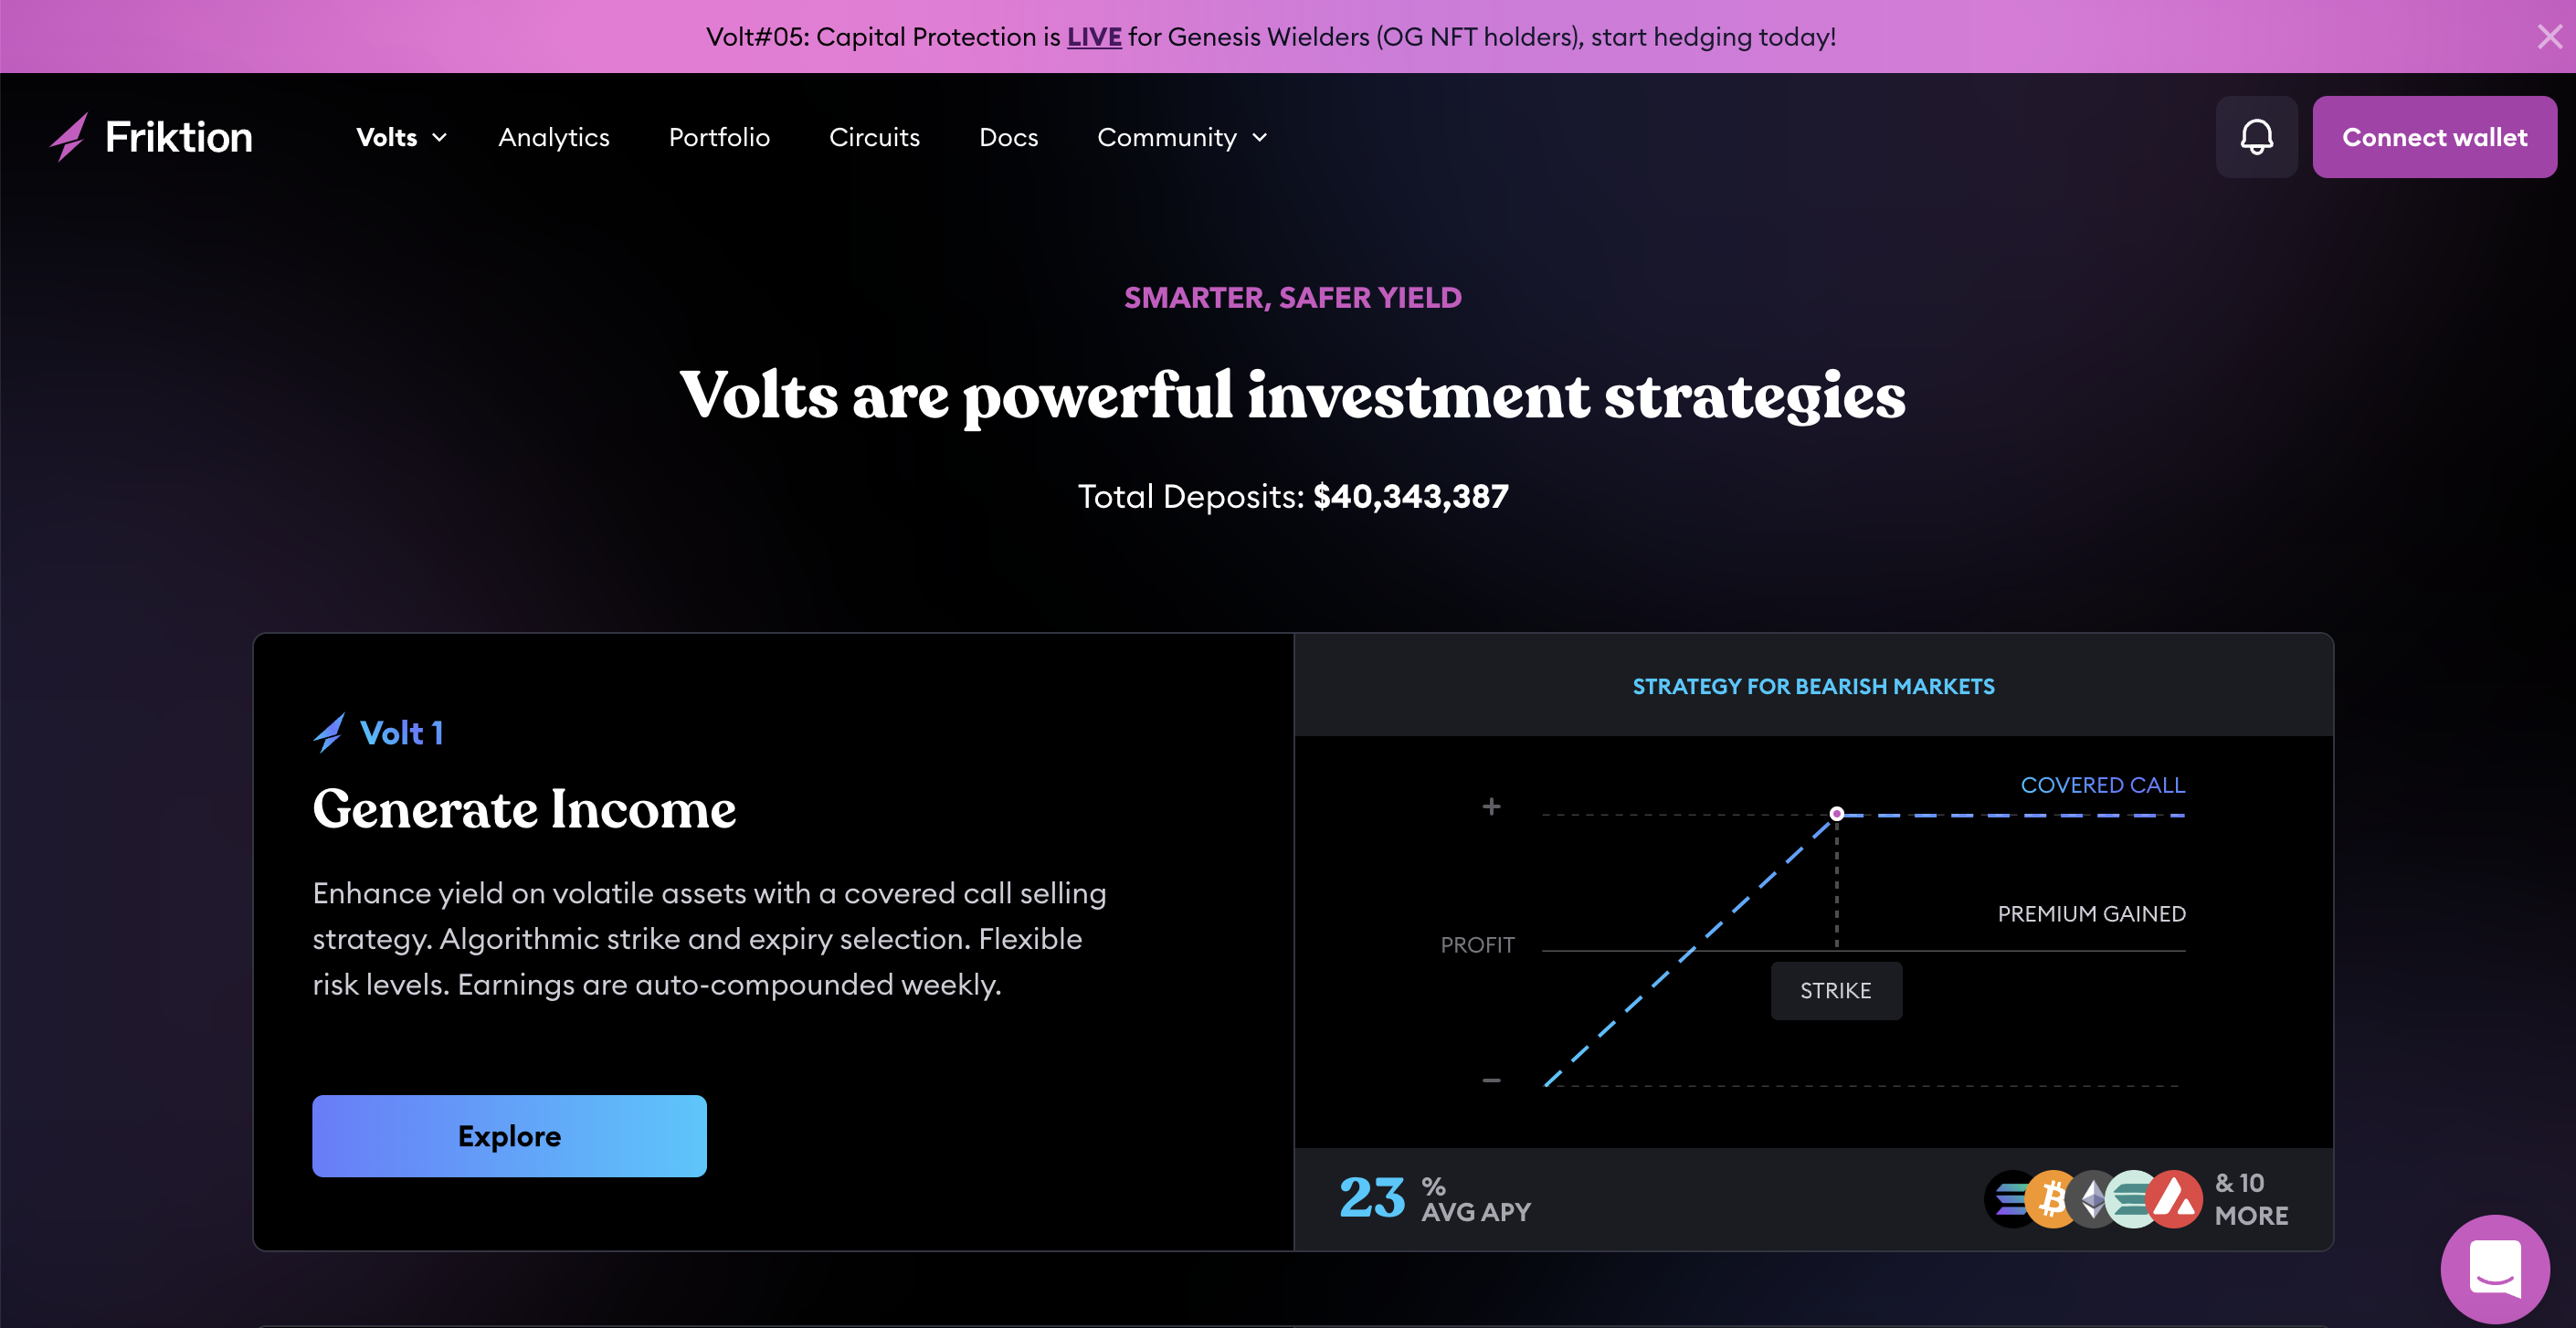2576x1328 pixels.
Task: Open the notifications bell
Action: pos(2256,137)
